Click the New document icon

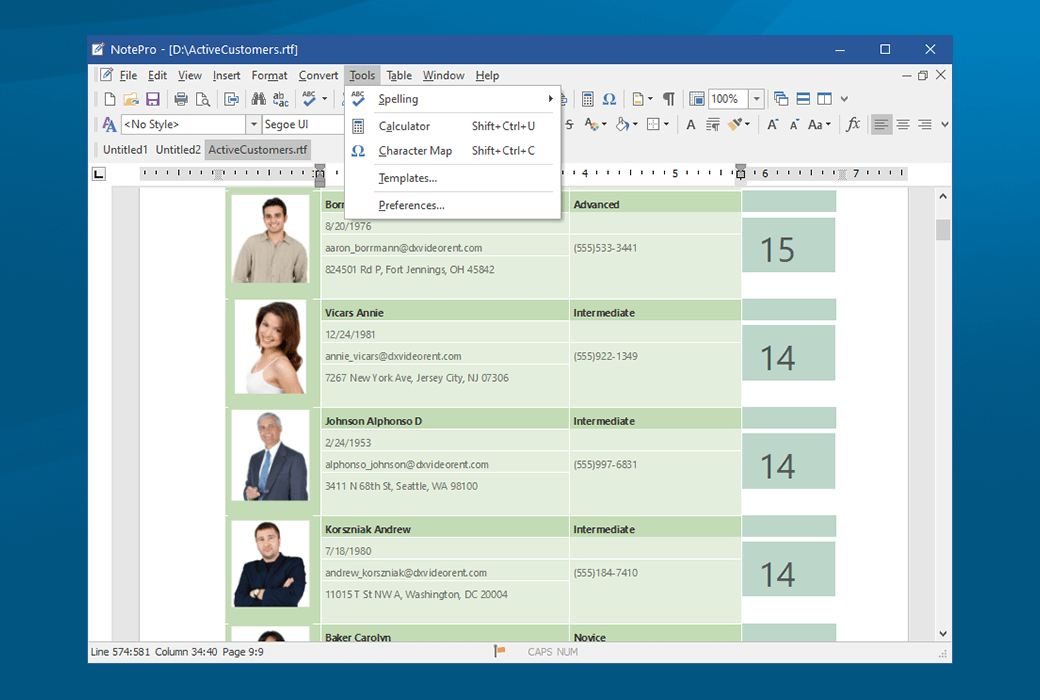click(110, 100)
